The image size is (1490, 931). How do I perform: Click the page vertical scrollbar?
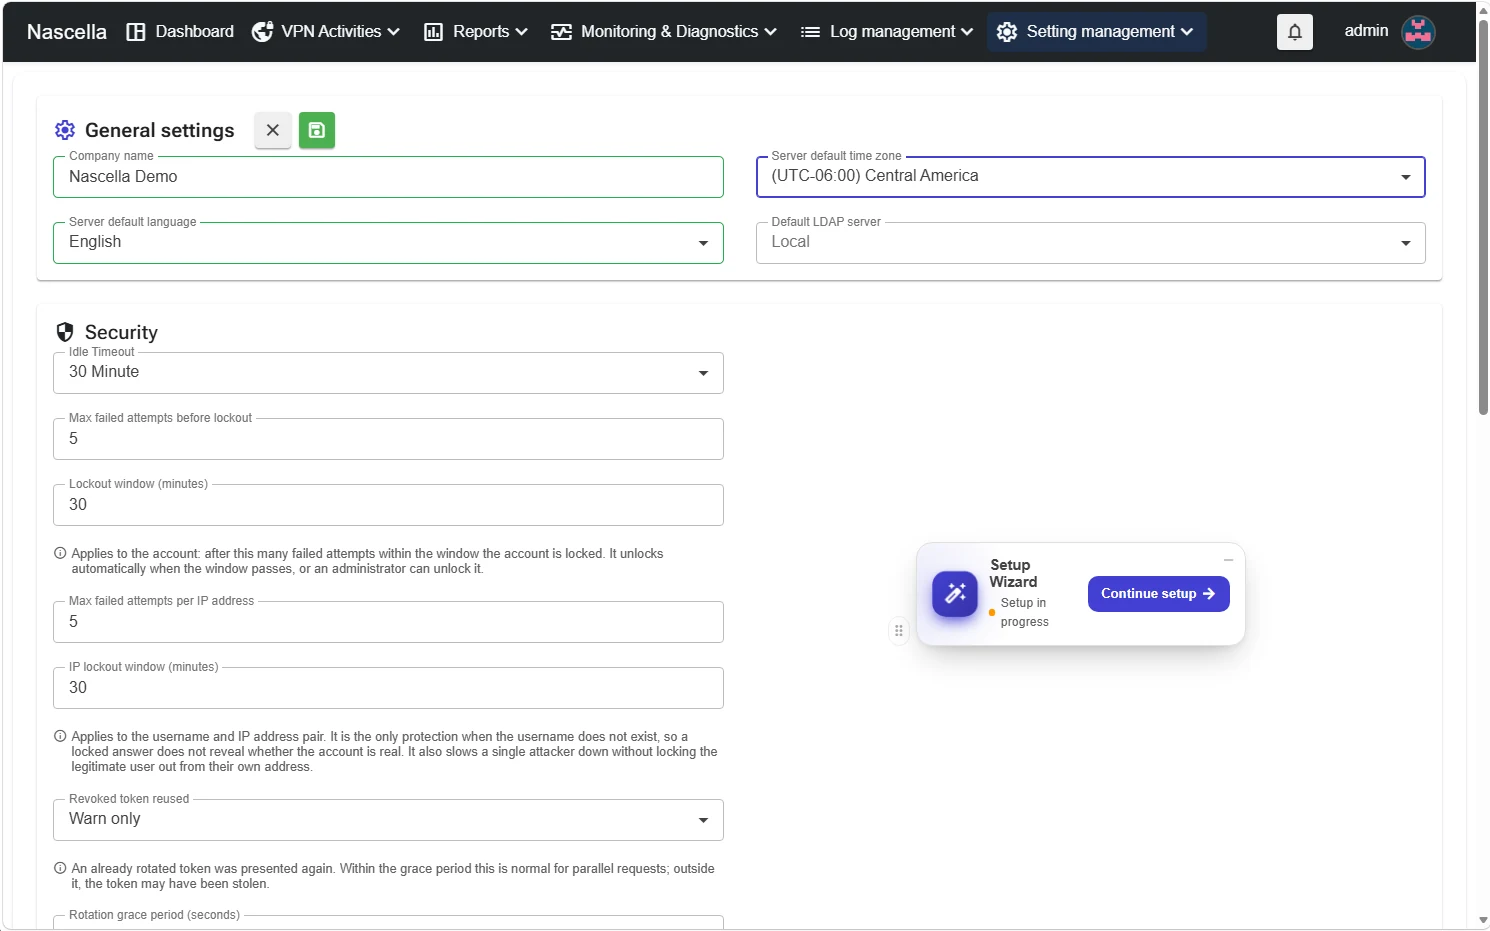tap(1483, 218)
